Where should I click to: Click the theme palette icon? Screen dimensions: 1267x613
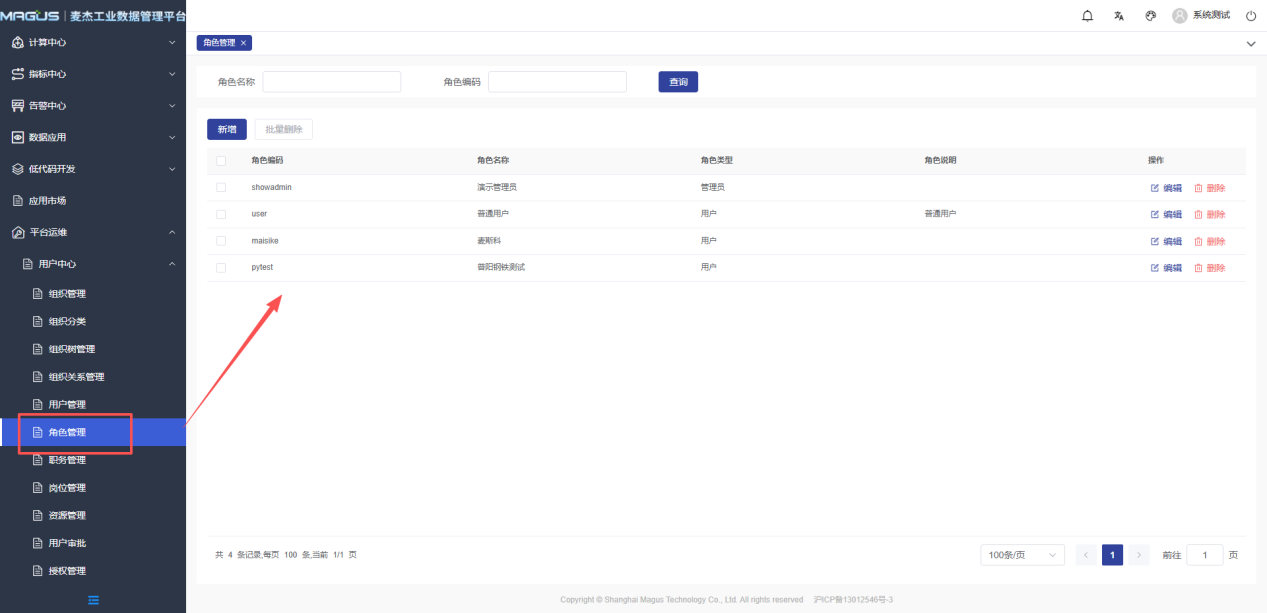(x=1150, y=16)
